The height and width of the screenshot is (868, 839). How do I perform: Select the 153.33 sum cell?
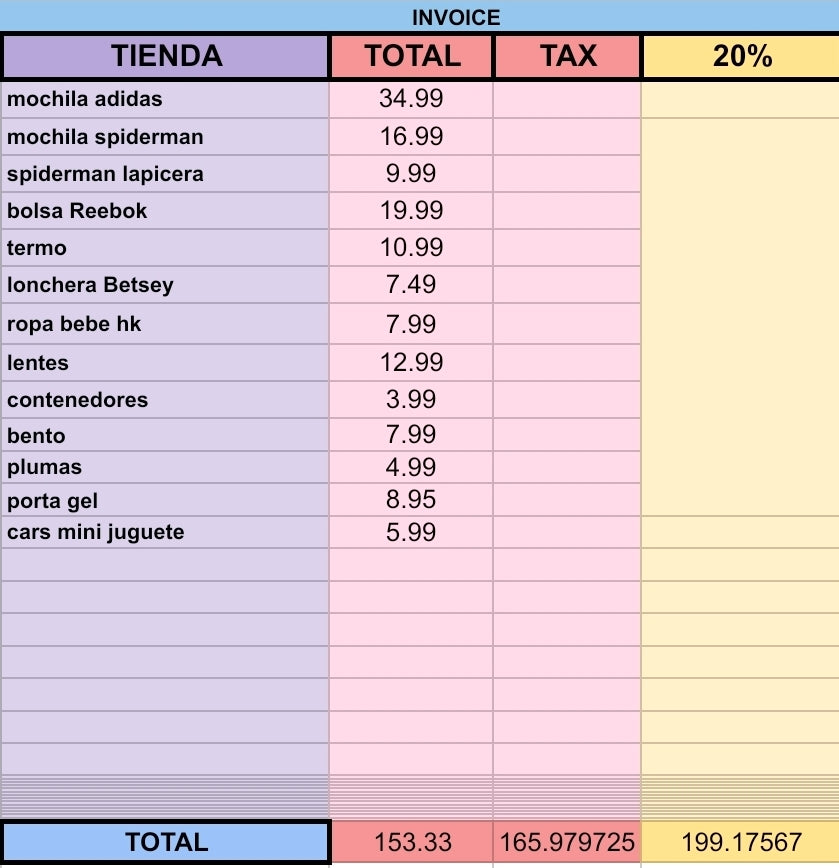[412, 842]
